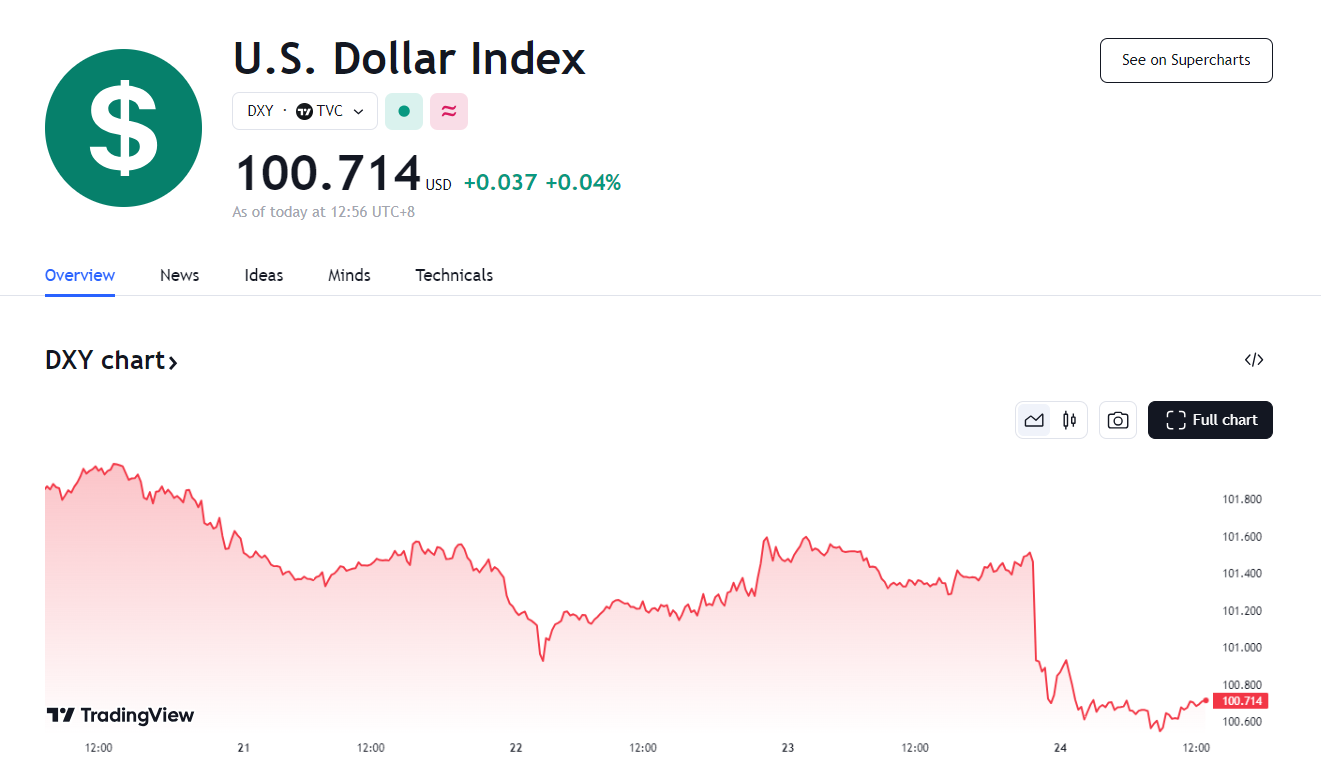Click the pink approximate-equals derived data icon
This screenshot has height=776, width=1321.
pyautogui.click(x=449, y=111)
